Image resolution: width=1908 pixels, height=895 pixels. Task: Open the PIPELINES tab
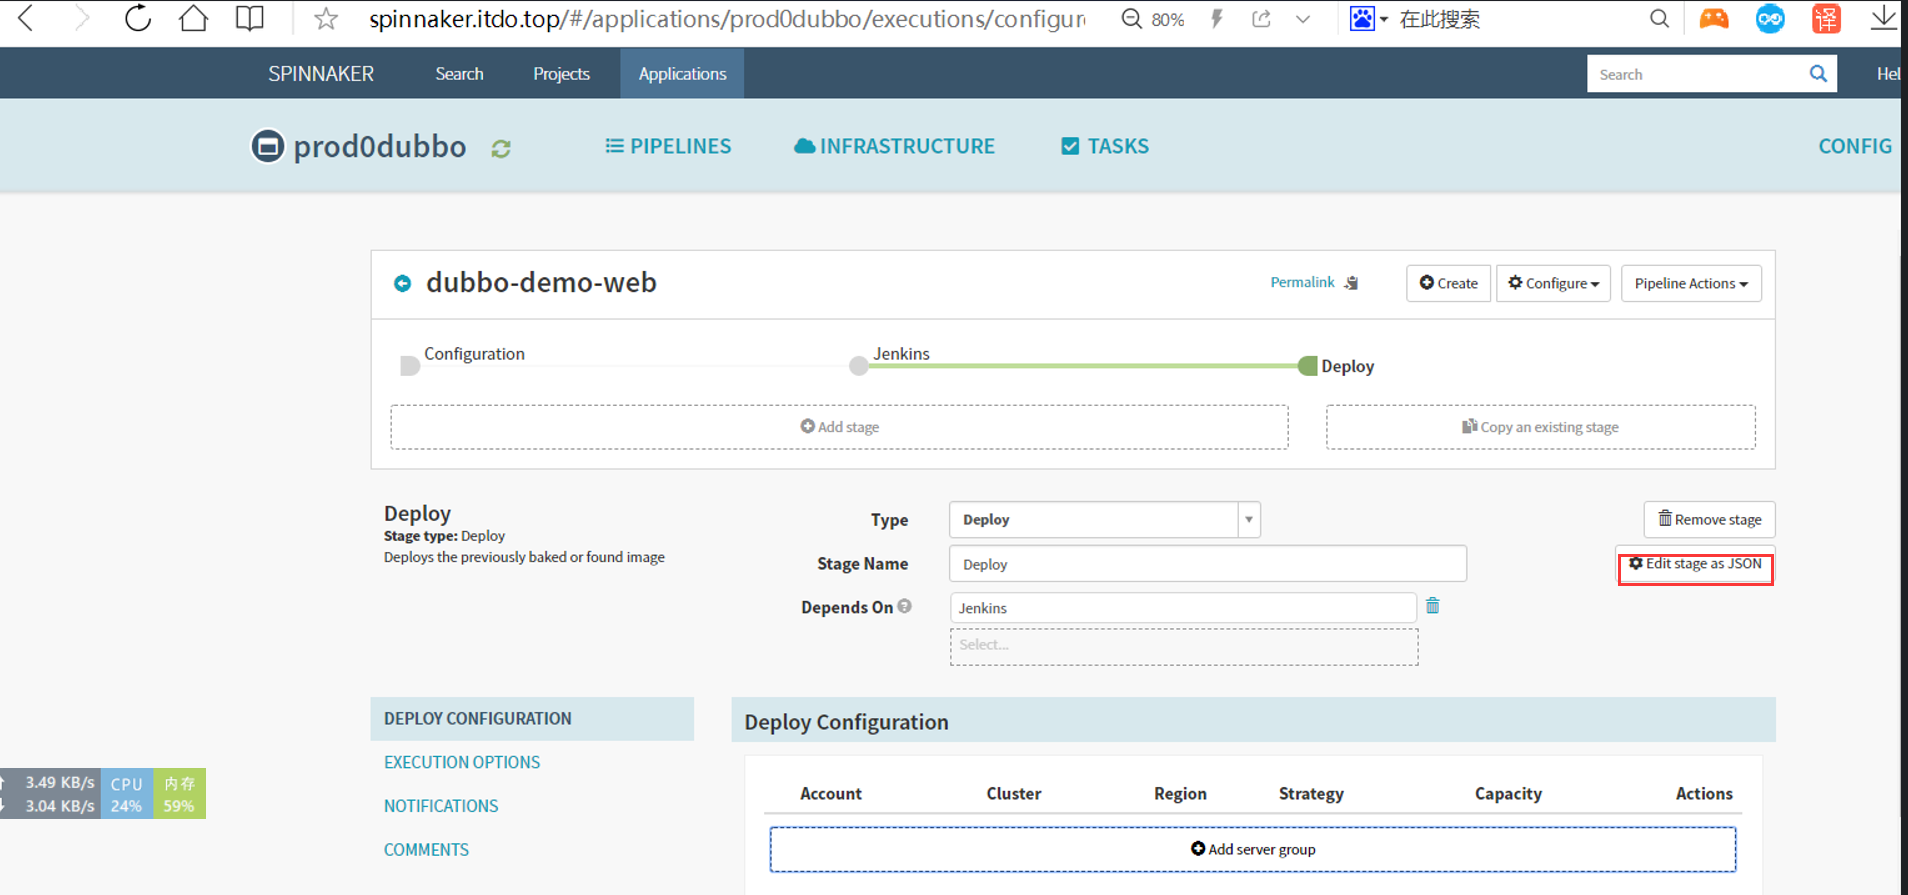(x=668, y=146)
